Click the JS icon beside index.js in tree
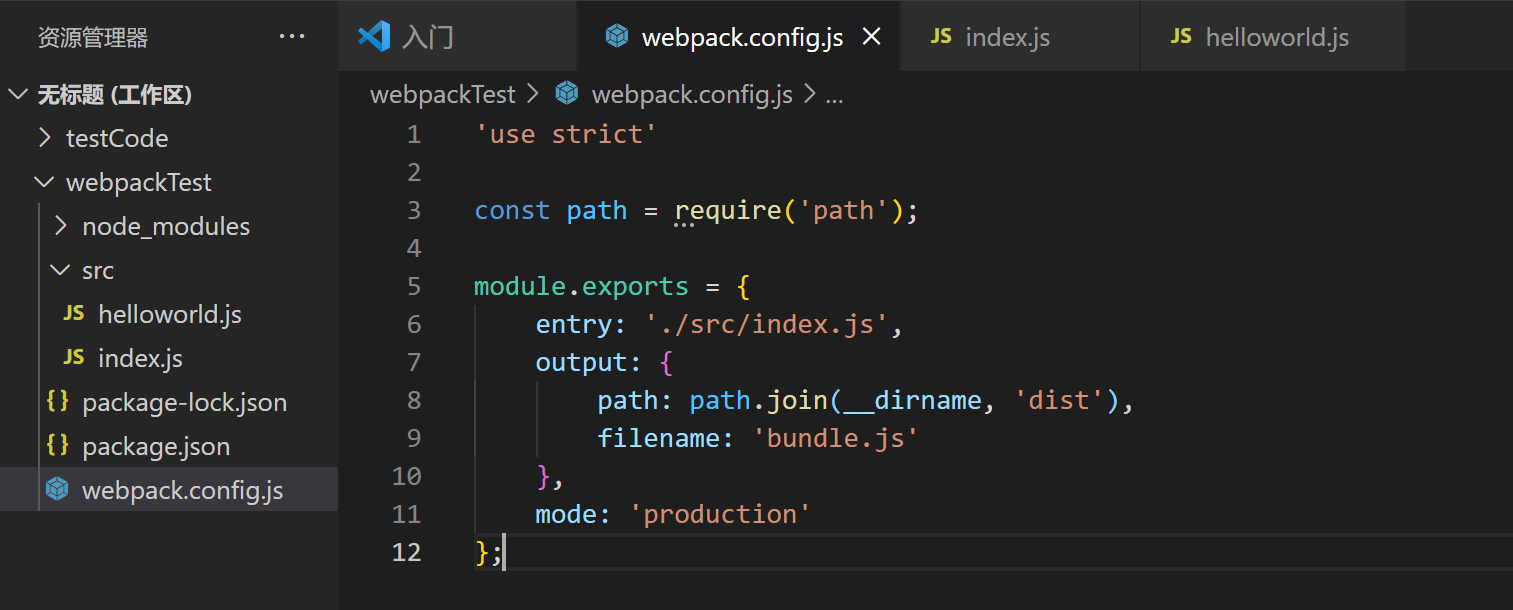The width and height of the screenshot is (1513, 610). (x=74, y=357)
